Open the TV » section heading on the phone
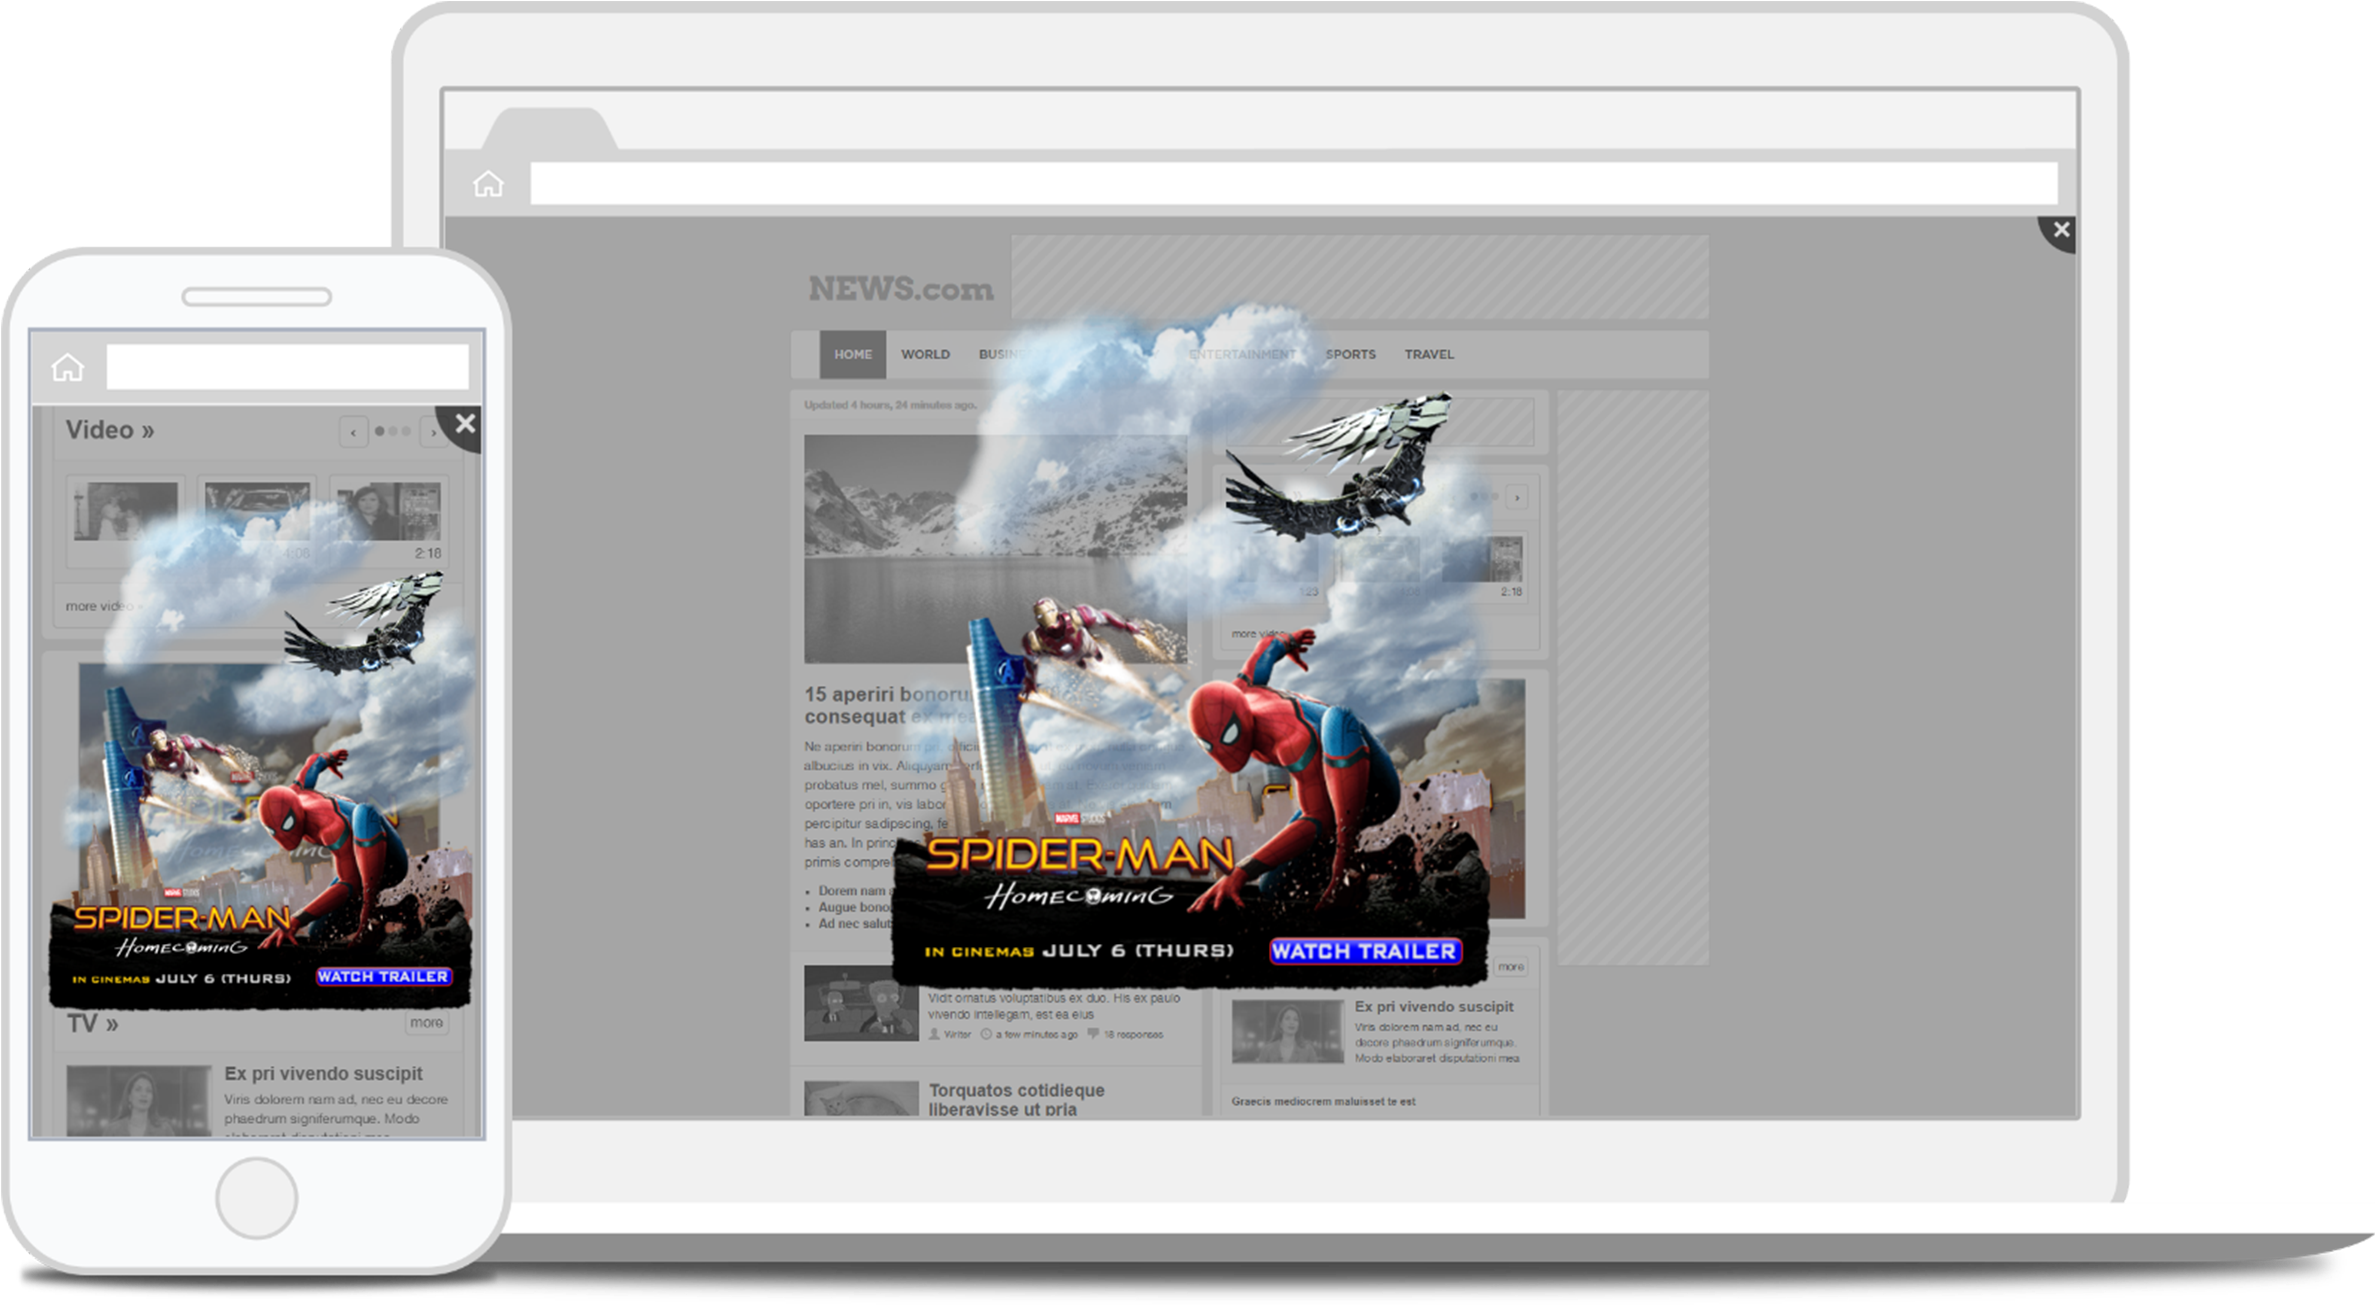The image size is (2375, 1305). (x=93, y=1024)
